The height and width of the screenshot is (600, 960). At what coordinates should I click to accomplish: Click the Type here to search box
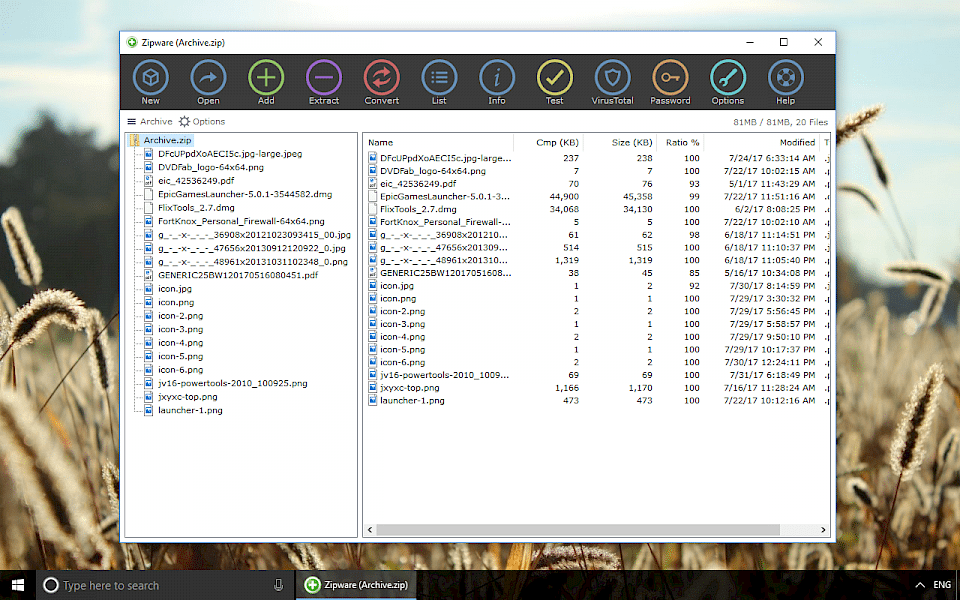[x=164, y=585]
